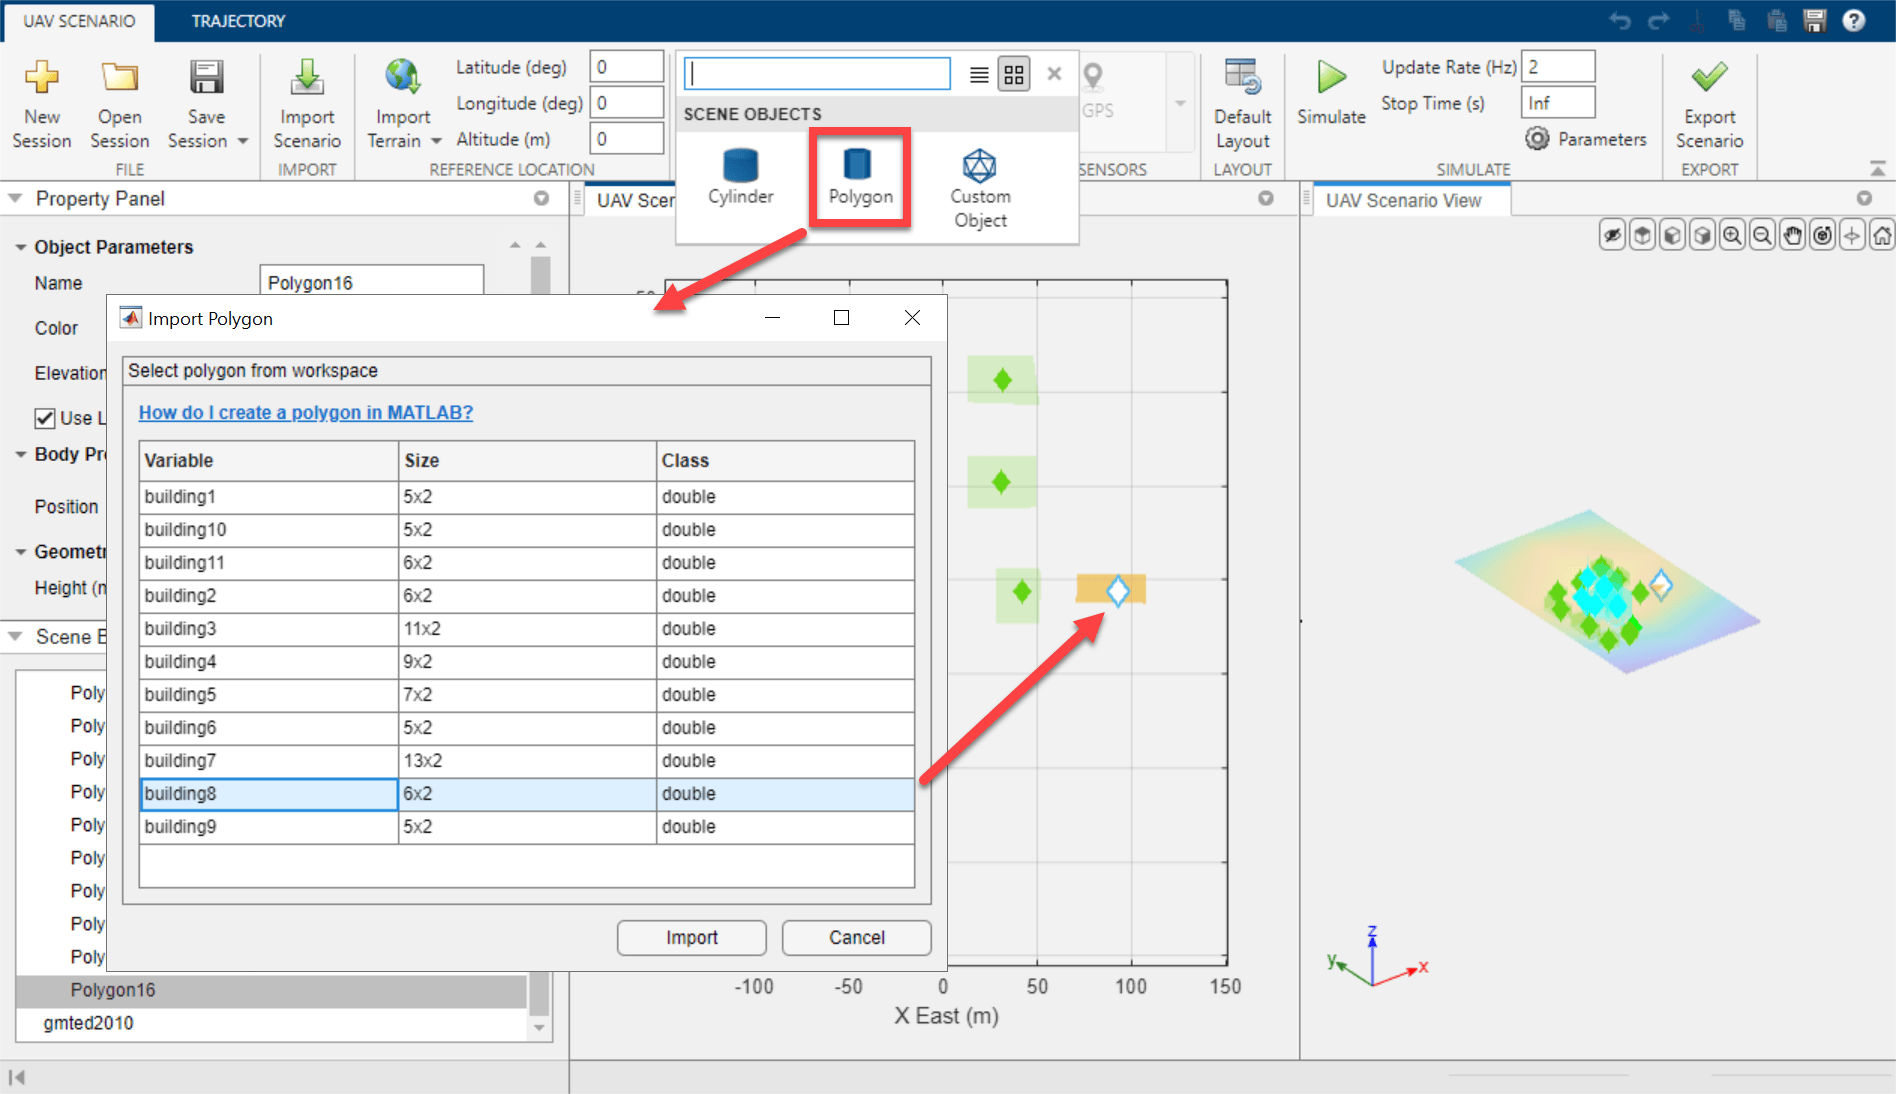The image size is (1896, 1094).
Task: Open UAV Scenario View panel actions menu
Action: (x=1864, y=198)
